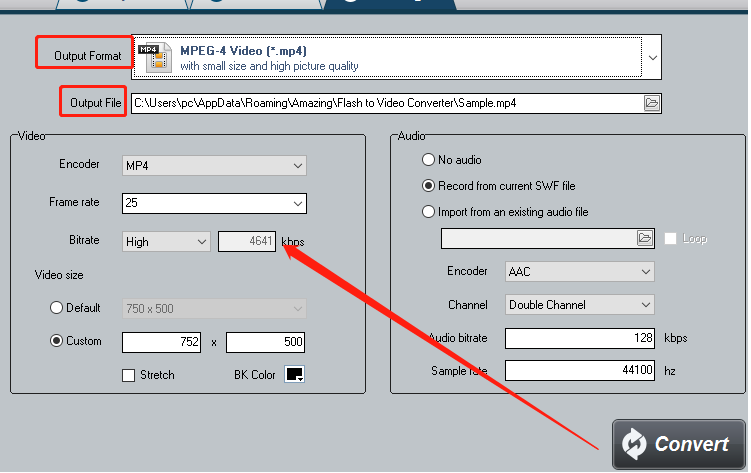The width and height of the screenshot is (751, 473).
Task: Click the Output Format label
Action: pyautogui.click(x=88, y=56)
